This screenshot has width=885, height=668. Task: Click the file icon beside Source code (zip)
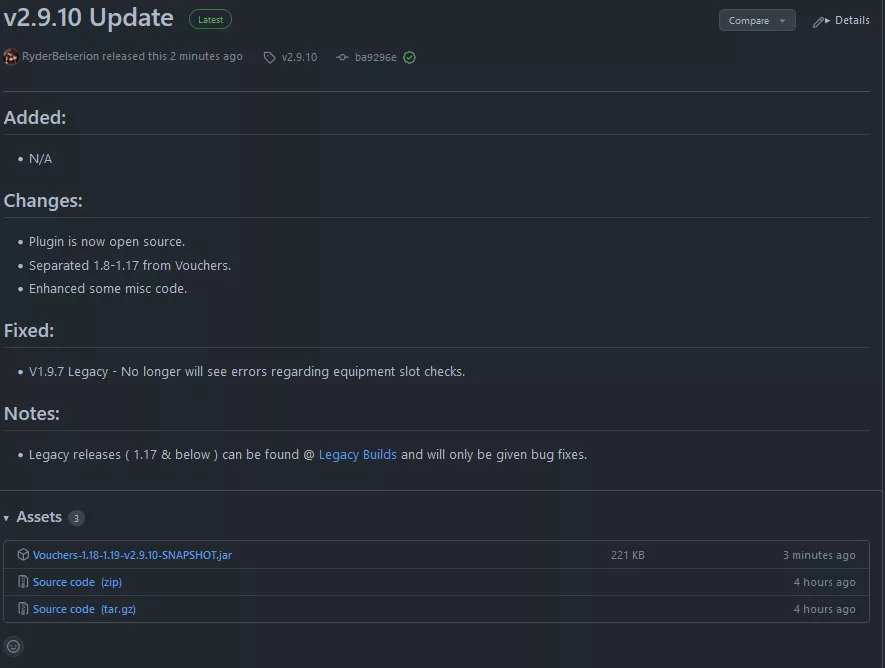pyautogui.click(x=23, y=582)
